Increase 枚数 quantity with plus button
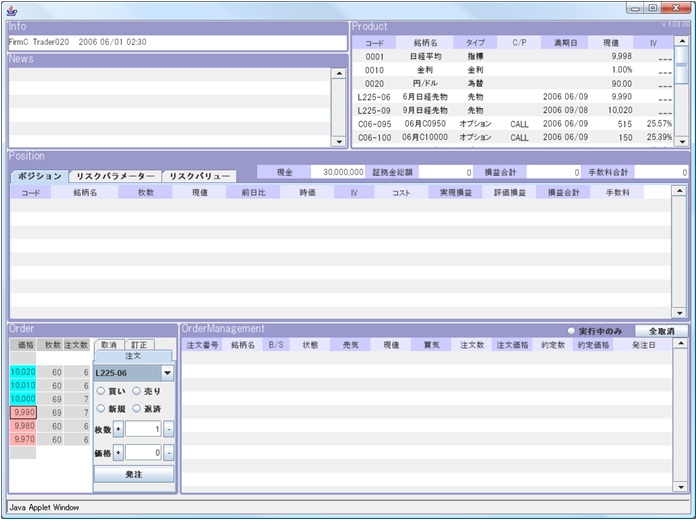Viewport: 696px width, 520px height. [118, 429]
